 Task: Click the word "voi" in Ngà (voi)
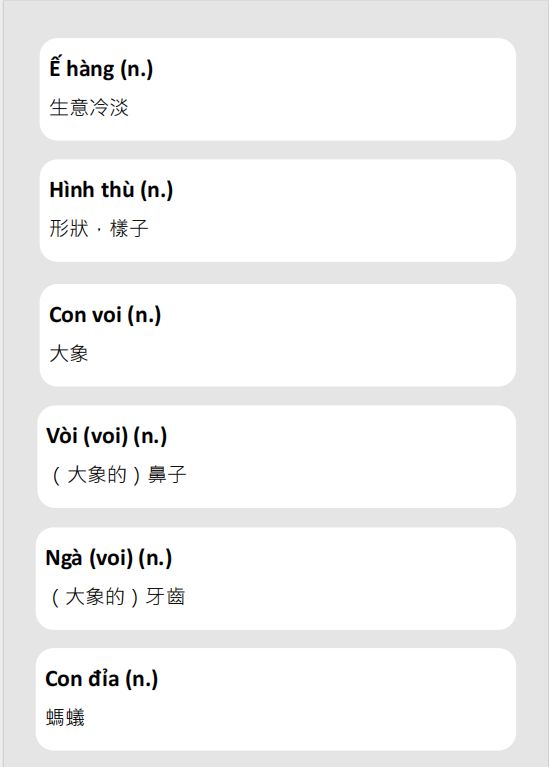pos(111,558)
